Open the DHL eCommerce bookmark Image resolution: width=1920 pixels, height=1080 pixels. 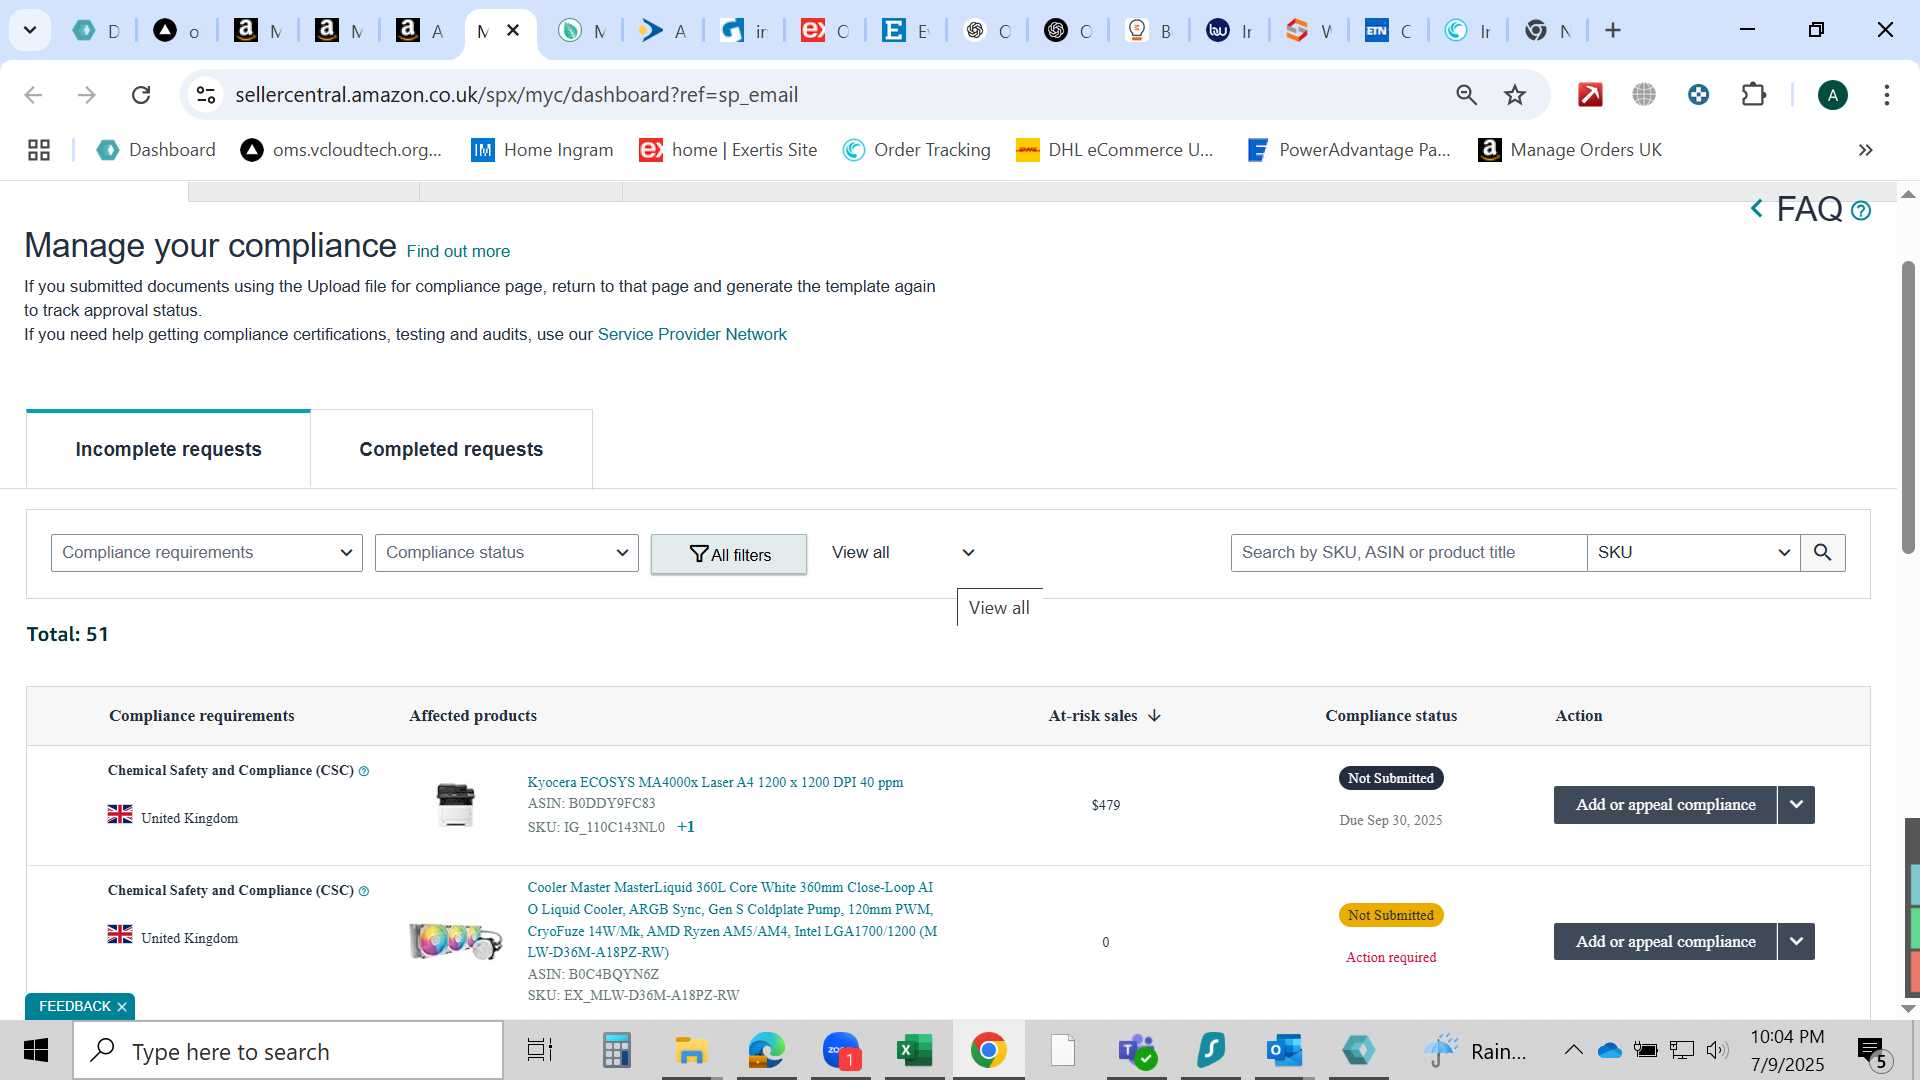coord(1115,150)
